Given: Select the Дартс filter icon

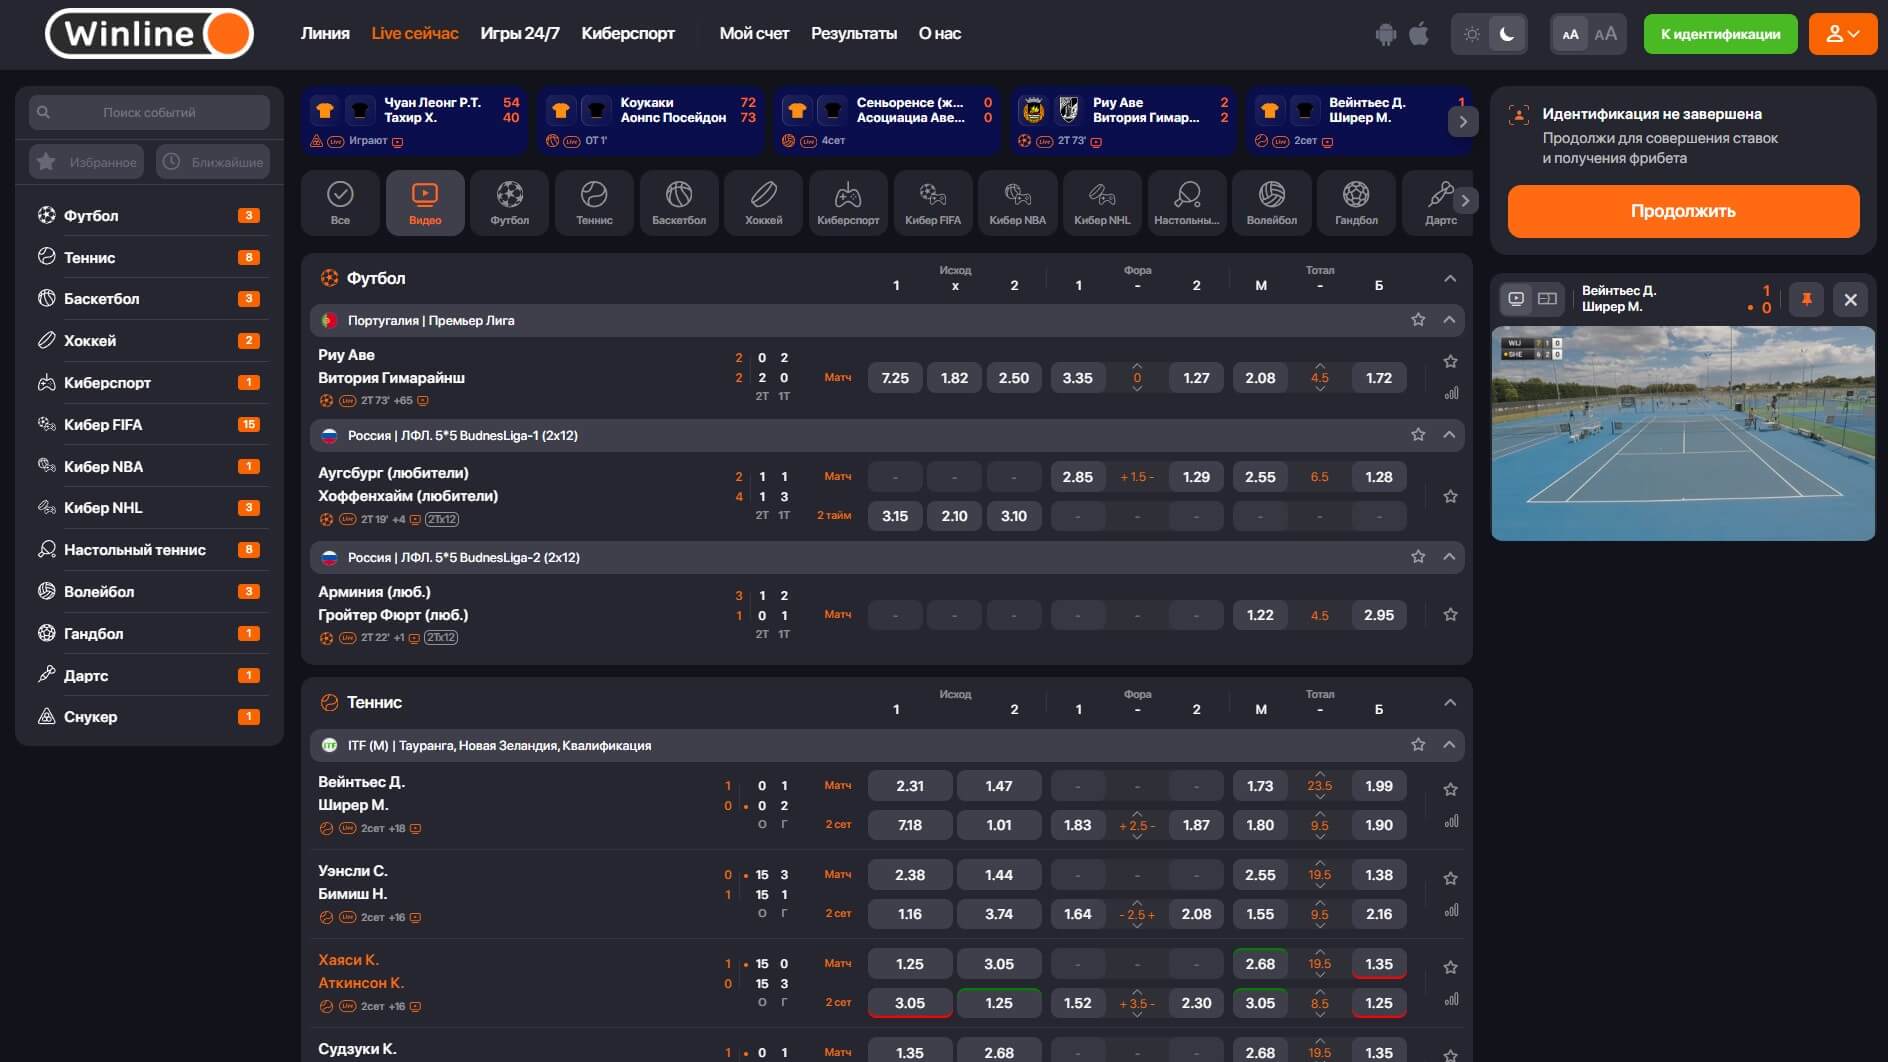Looking at the screenshot, I should [1438, 203].
